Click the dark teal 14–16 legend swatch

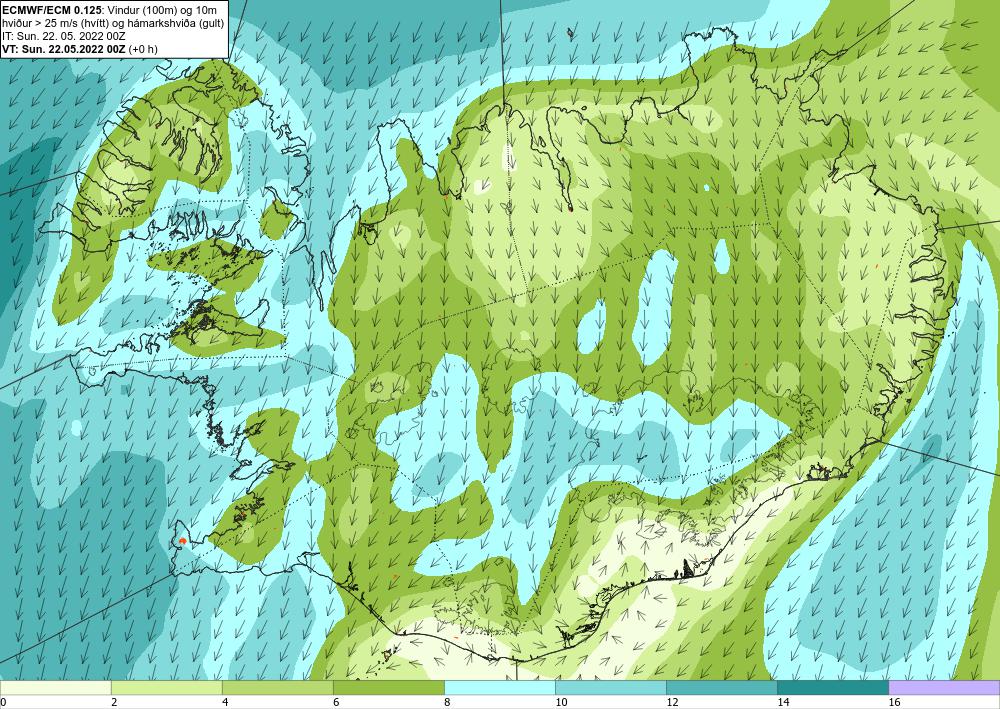pyautogui.click(x=832, y=687)
